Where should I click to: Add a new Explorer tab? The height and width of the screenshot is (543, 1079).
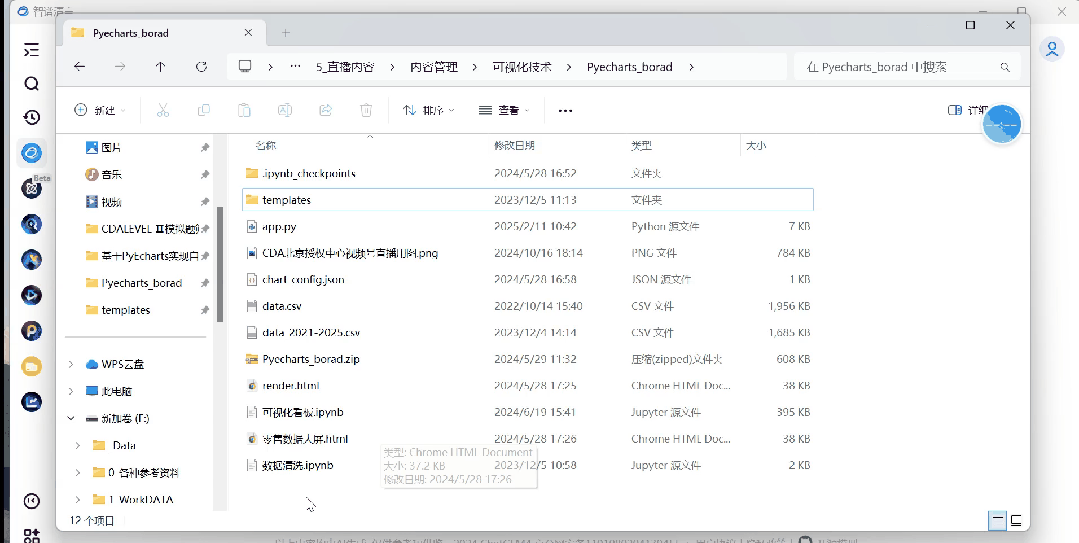pos(285,33)
